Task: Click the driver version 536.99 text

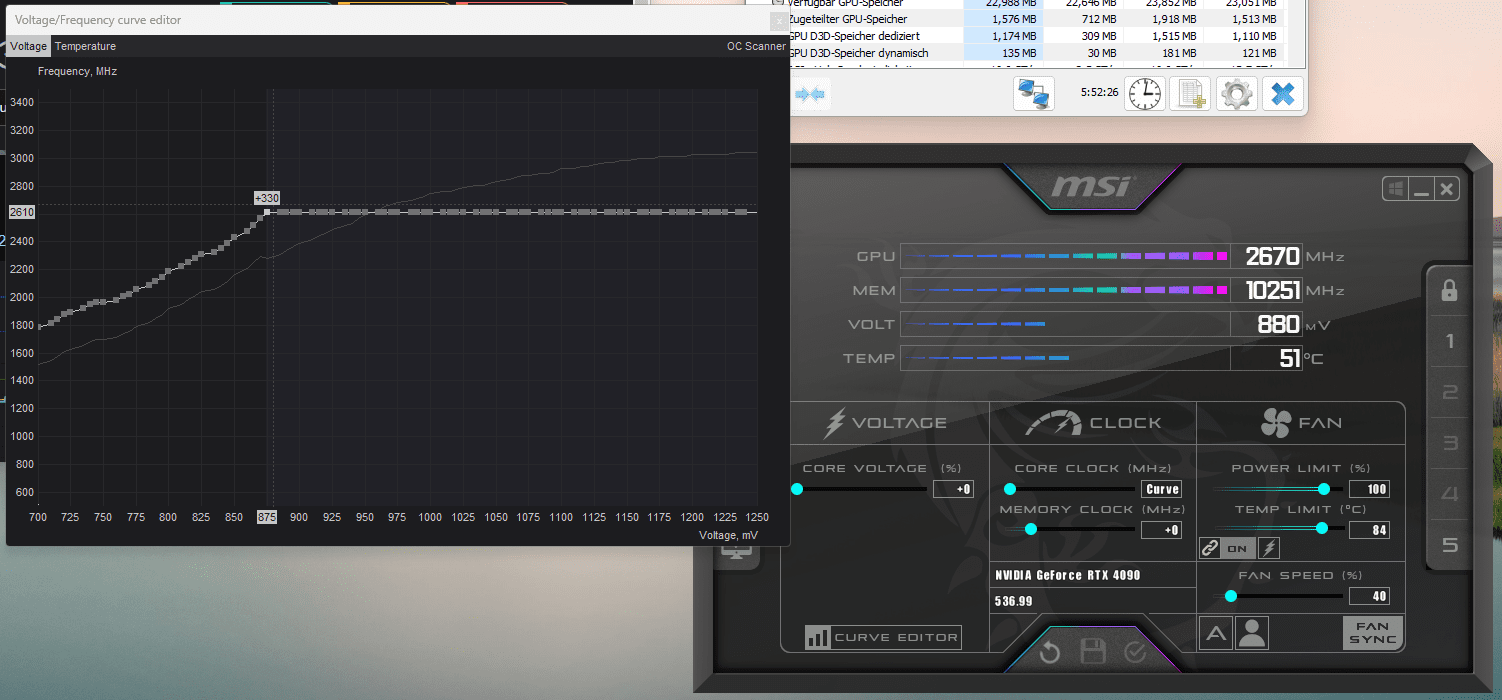Action: (1014, 601)
